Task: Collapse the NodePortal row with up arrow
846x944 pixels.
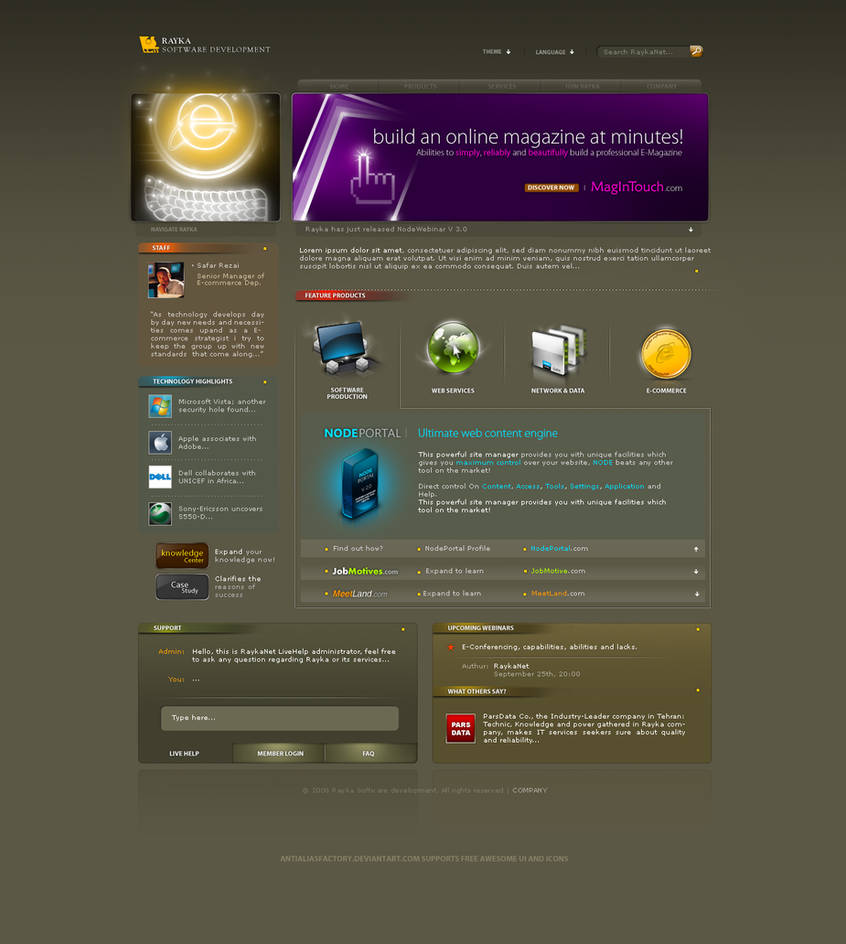Action: point(696,549)
